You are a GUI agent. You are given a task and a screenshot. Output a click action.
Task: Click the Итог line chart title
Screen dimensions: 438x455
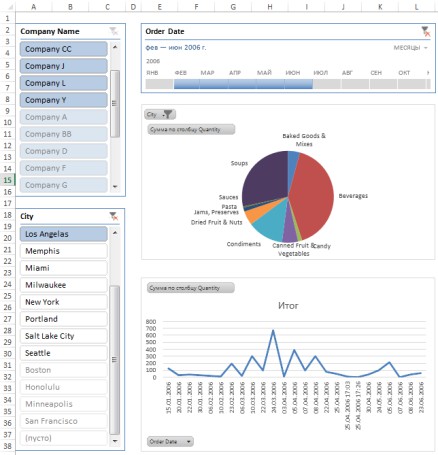point(288,305)
